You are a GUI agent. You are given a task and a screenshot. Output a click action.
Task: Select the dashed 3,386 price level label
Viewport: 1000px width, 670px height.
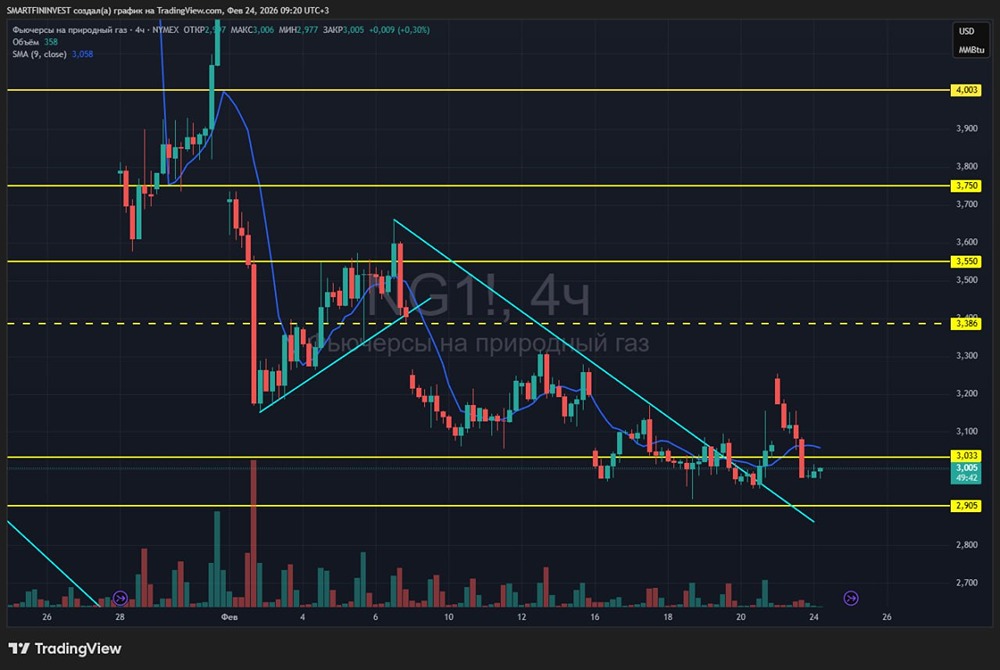pyautogui.click(x=966, y=324)
